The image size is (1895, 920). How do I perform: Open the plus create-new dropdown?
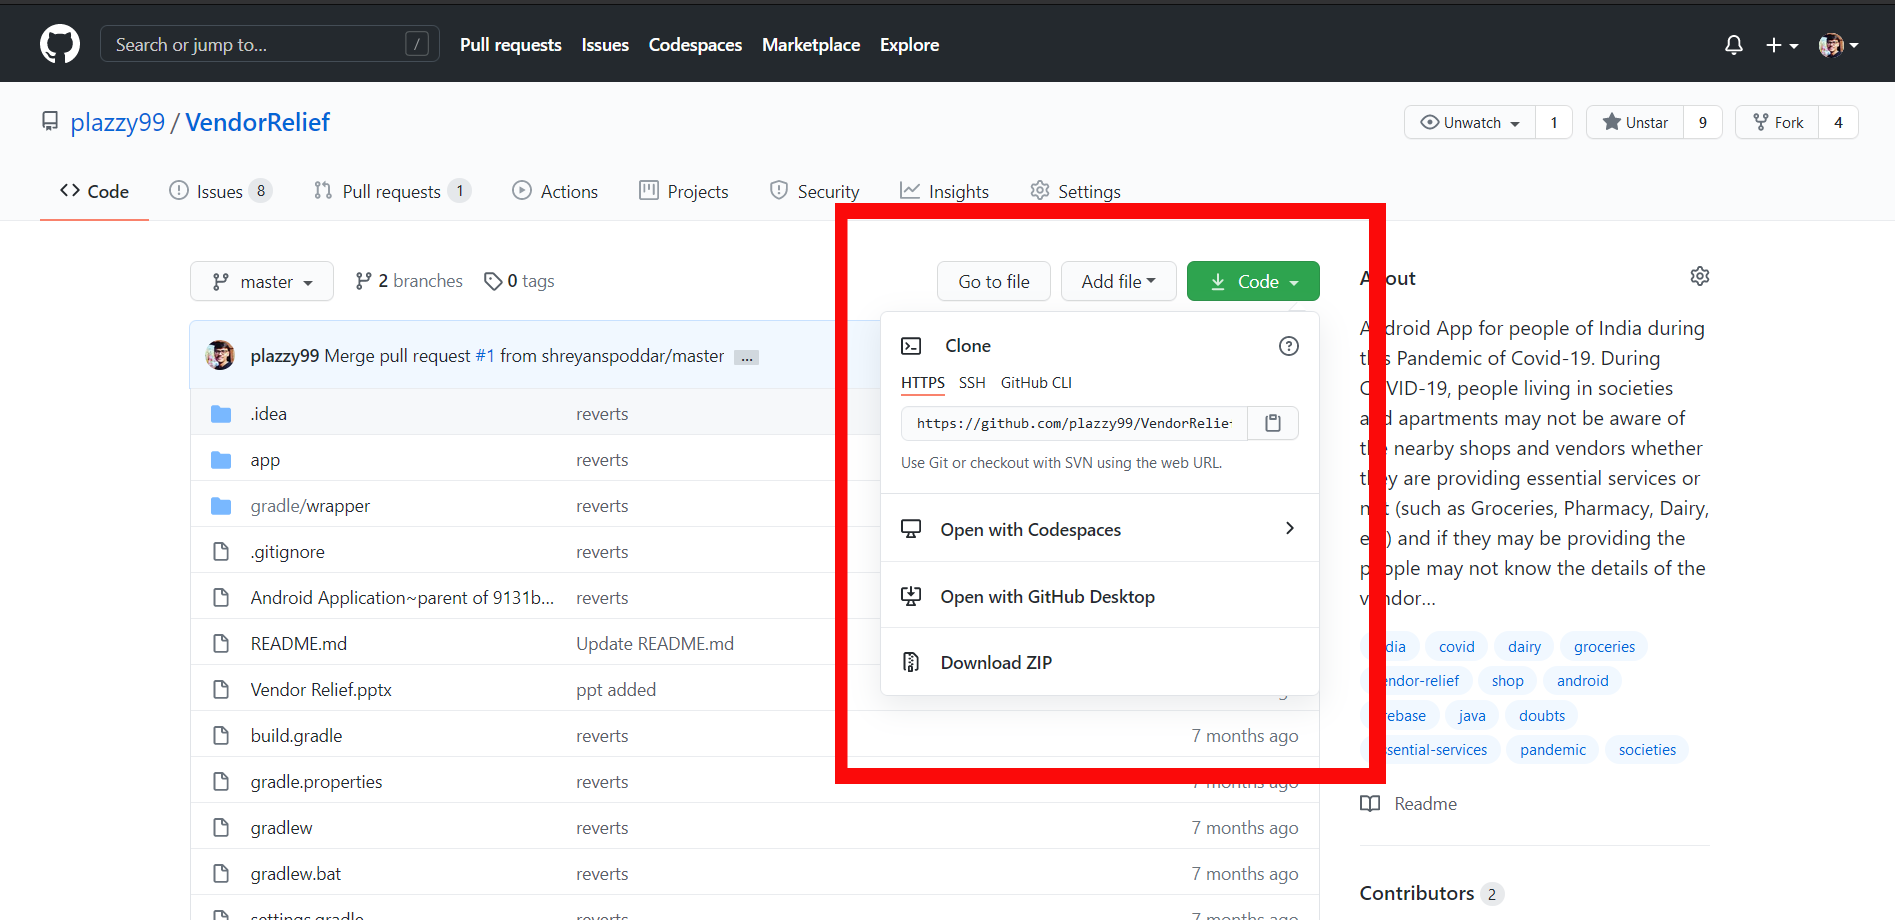[x=1782, y=45]
